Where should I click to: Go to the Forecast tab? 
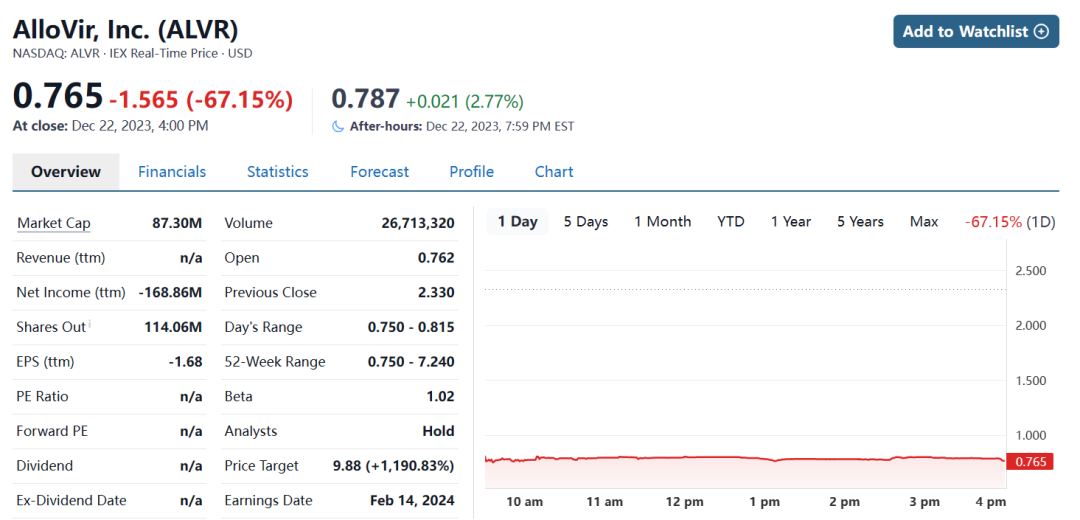[x=379, y=172]
